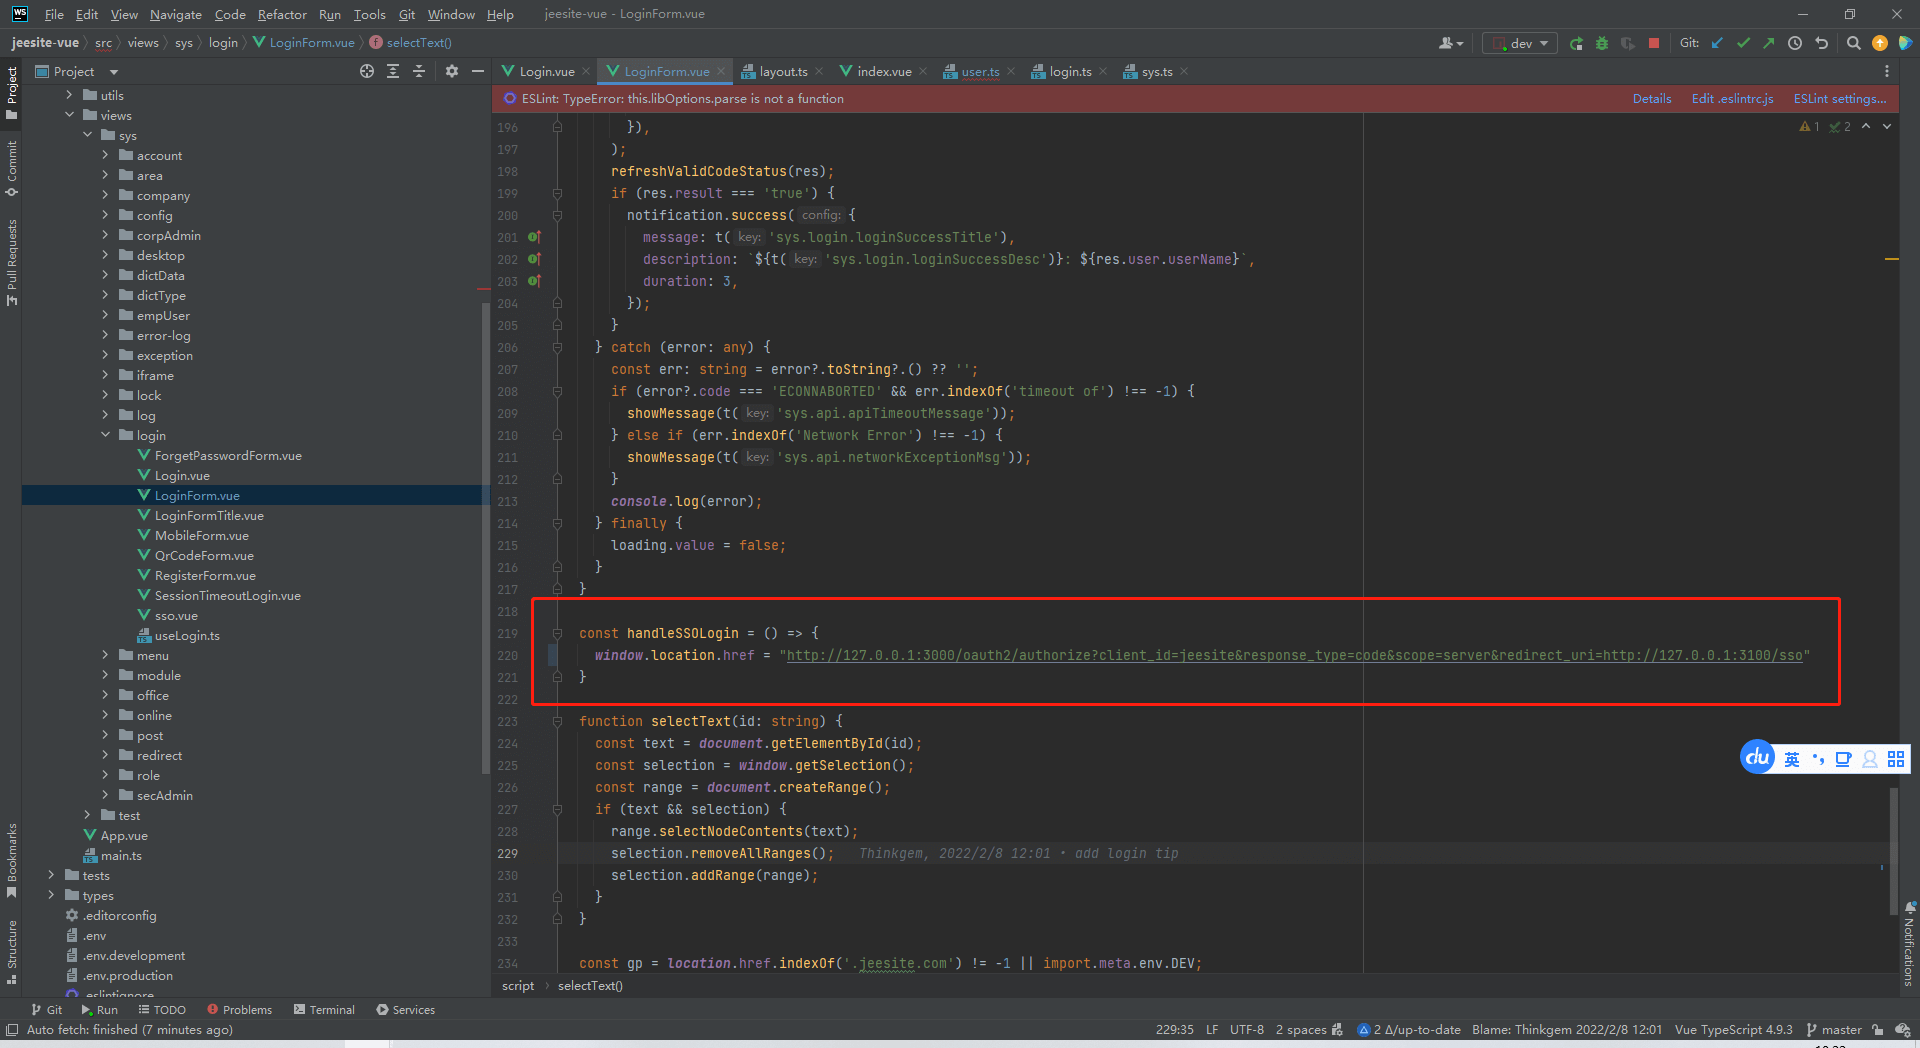Toggle the Commit tool window
Viewport: 1920px width, 1048px height.
(x=12, y=167)
